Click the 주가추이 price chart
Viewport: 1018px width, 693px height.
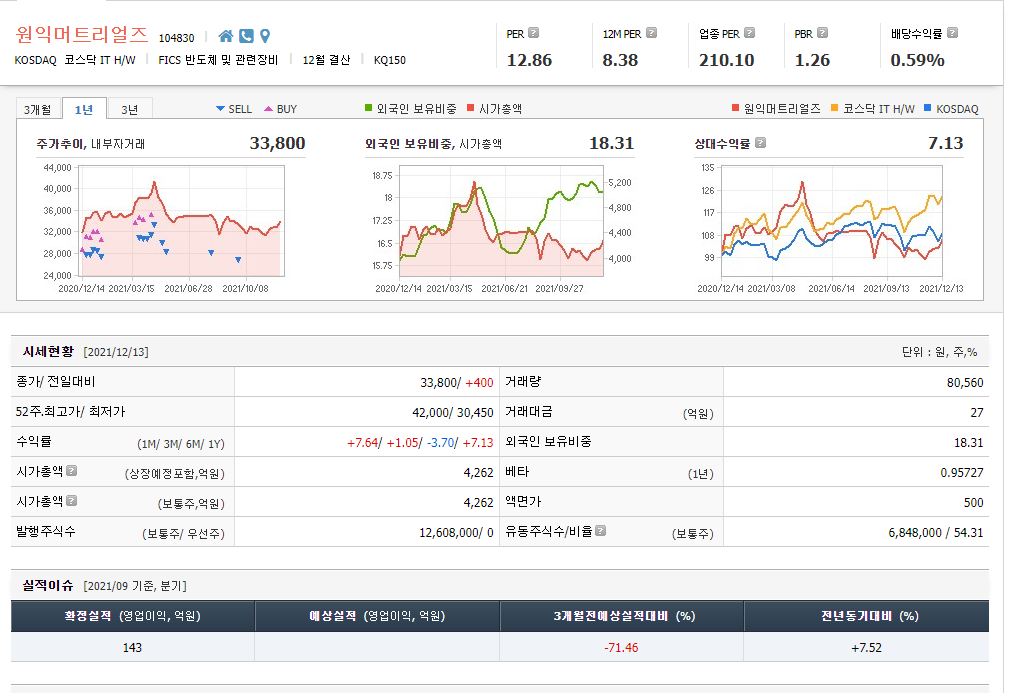[182, 221]
